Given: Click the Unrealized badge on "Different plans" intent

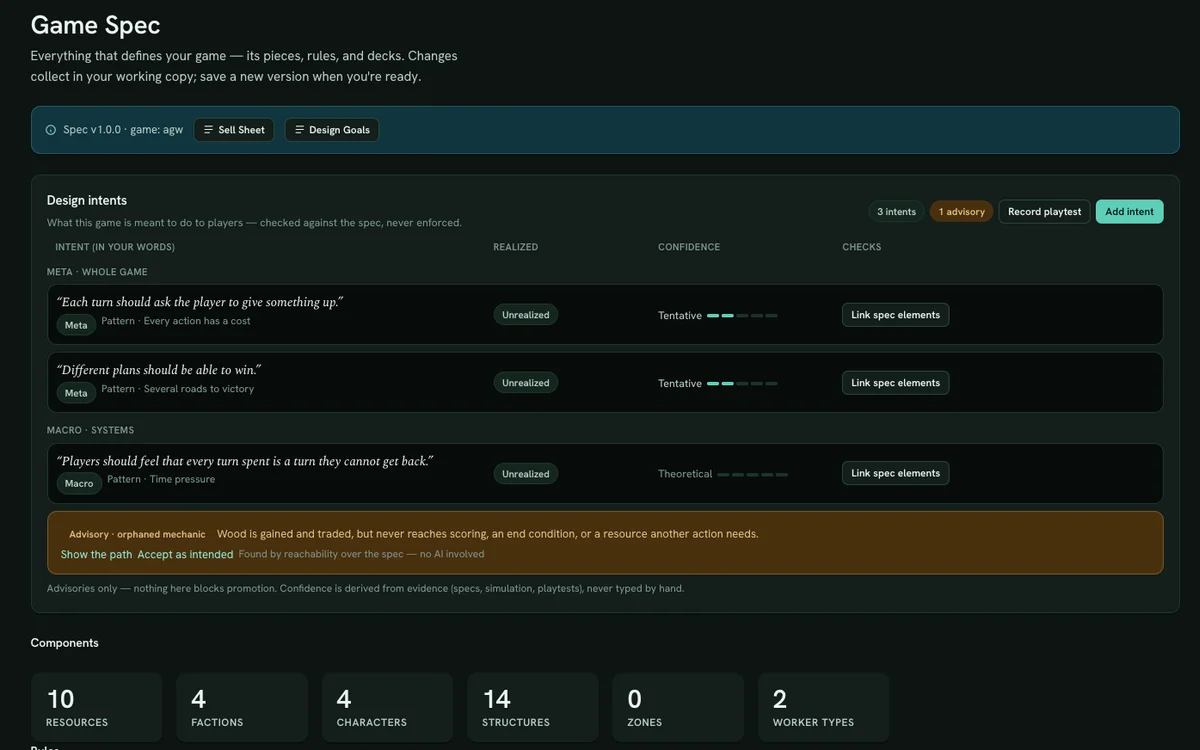Looking at the screenshot, I should pyautogui.click(x=526, y=383).
